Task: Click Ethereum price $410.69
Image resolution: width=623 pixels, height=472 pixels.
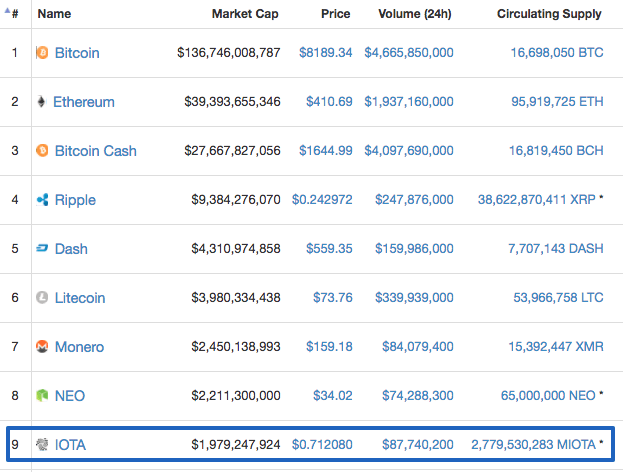Action: click(x=329, y=102)
